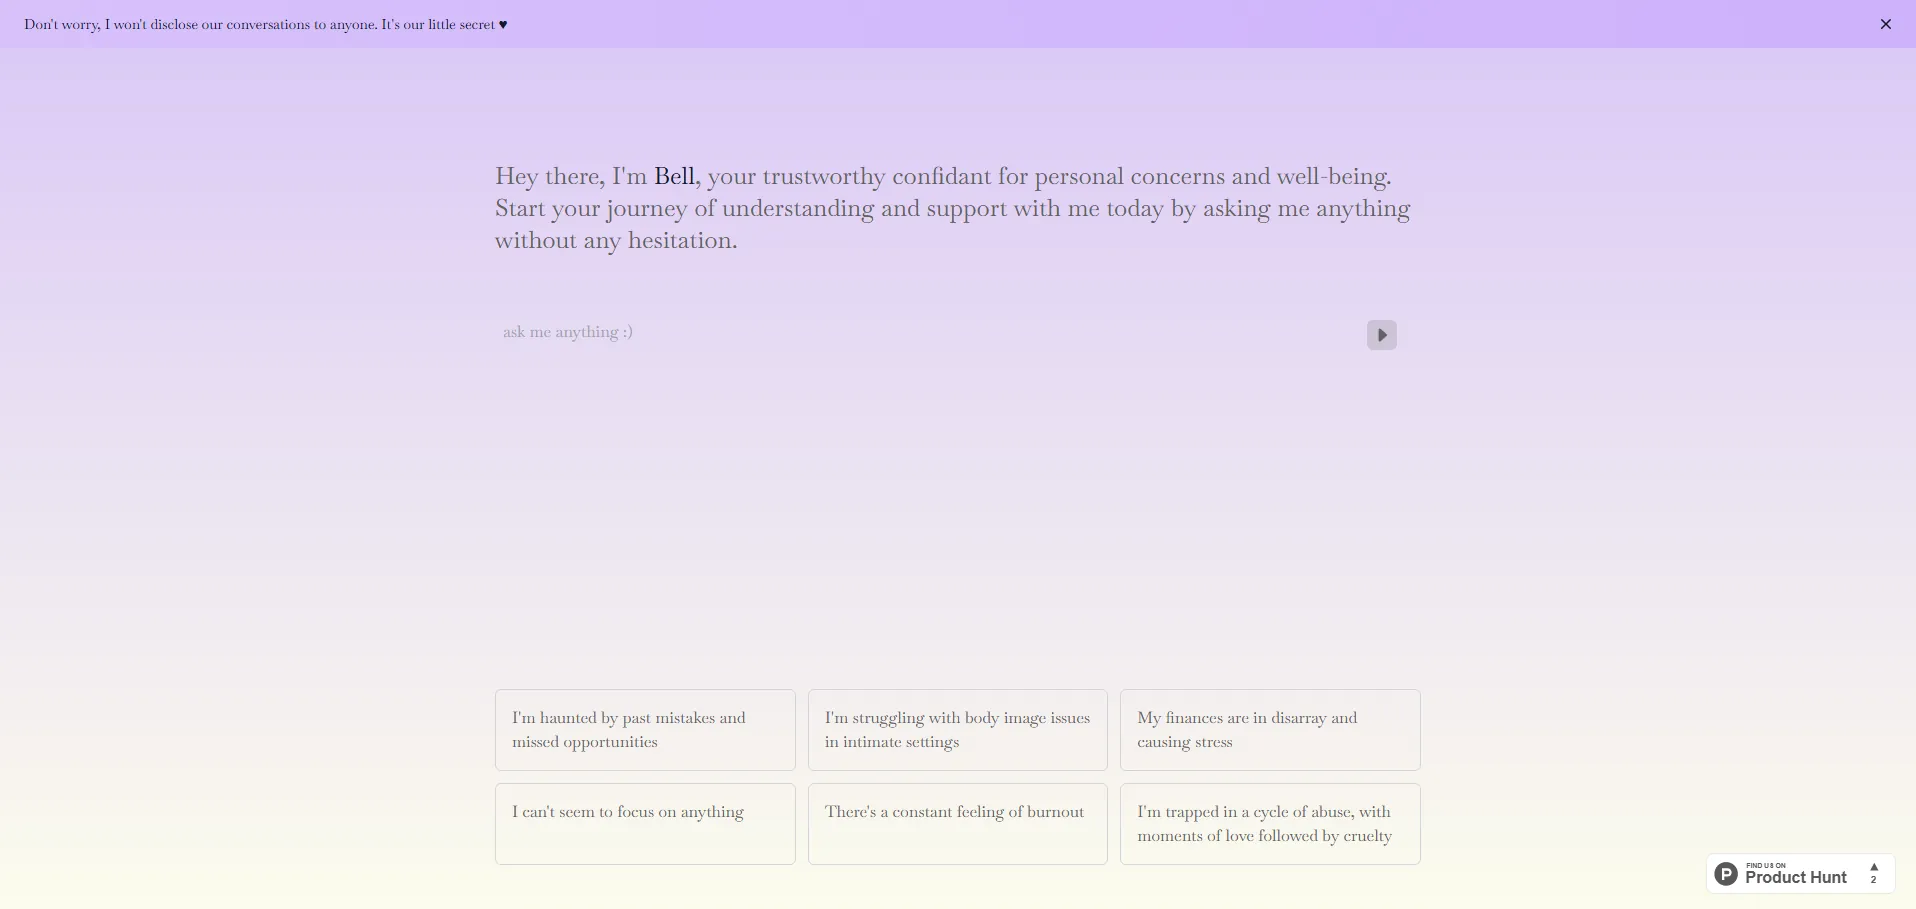Click the "without any hesitation" greeting line
This screenshot has height=909, width=1916.
pyautogui.click(x=615, y=241)
